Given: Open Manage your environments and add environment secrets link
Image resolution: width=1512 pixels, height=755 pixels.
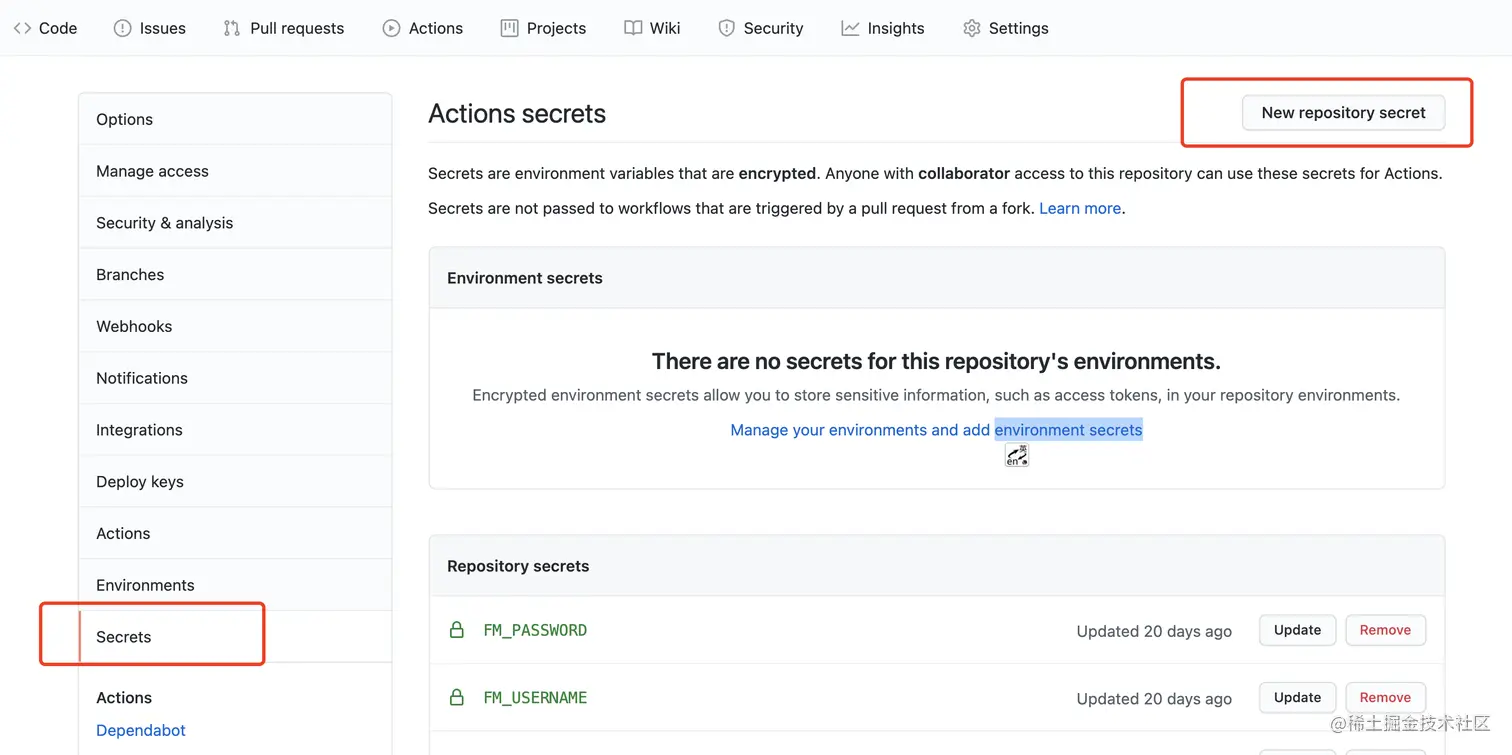Looking at the screenshot, I should pyautogui.click(x=936, y=430).
